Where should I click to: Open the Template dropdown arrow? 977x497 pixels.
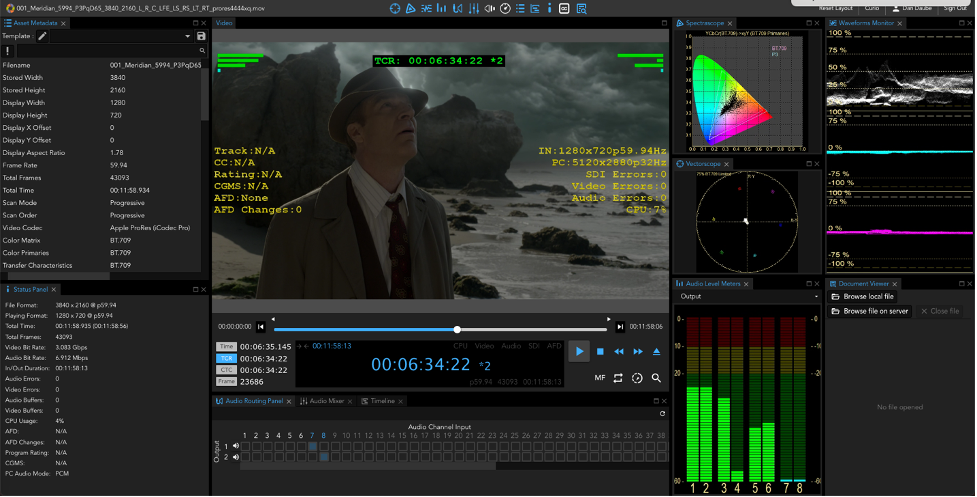[187, 36]
